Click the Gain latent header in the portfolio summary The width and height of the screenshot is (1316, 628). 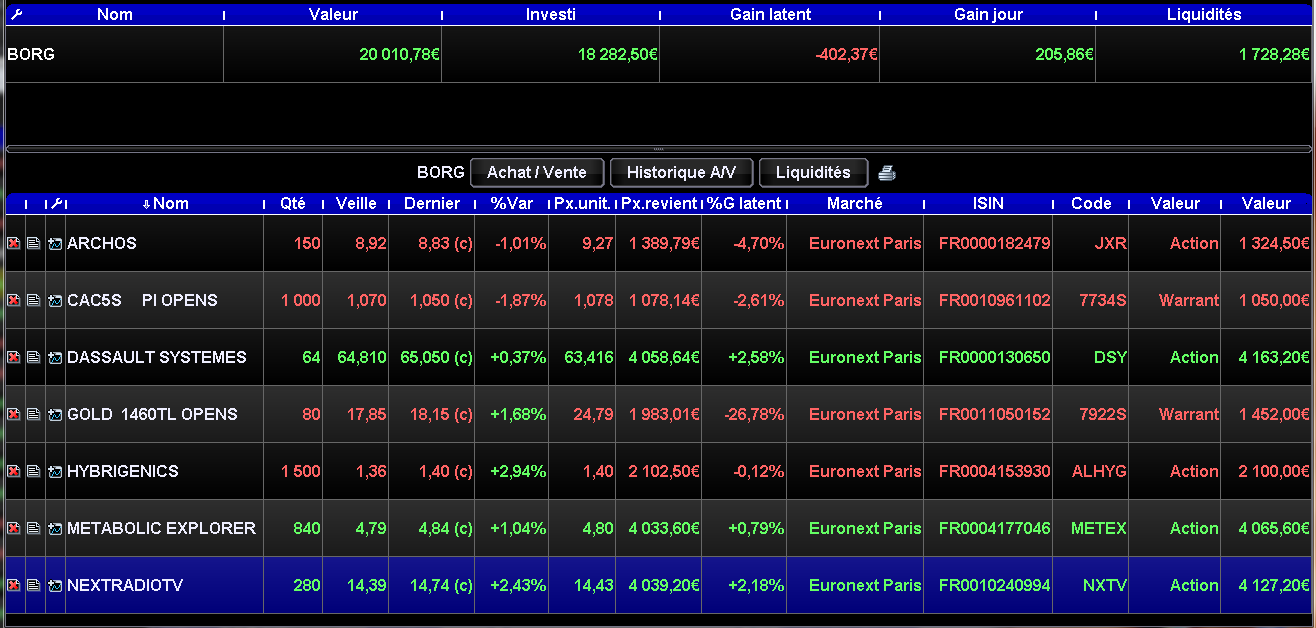(770, 15)
